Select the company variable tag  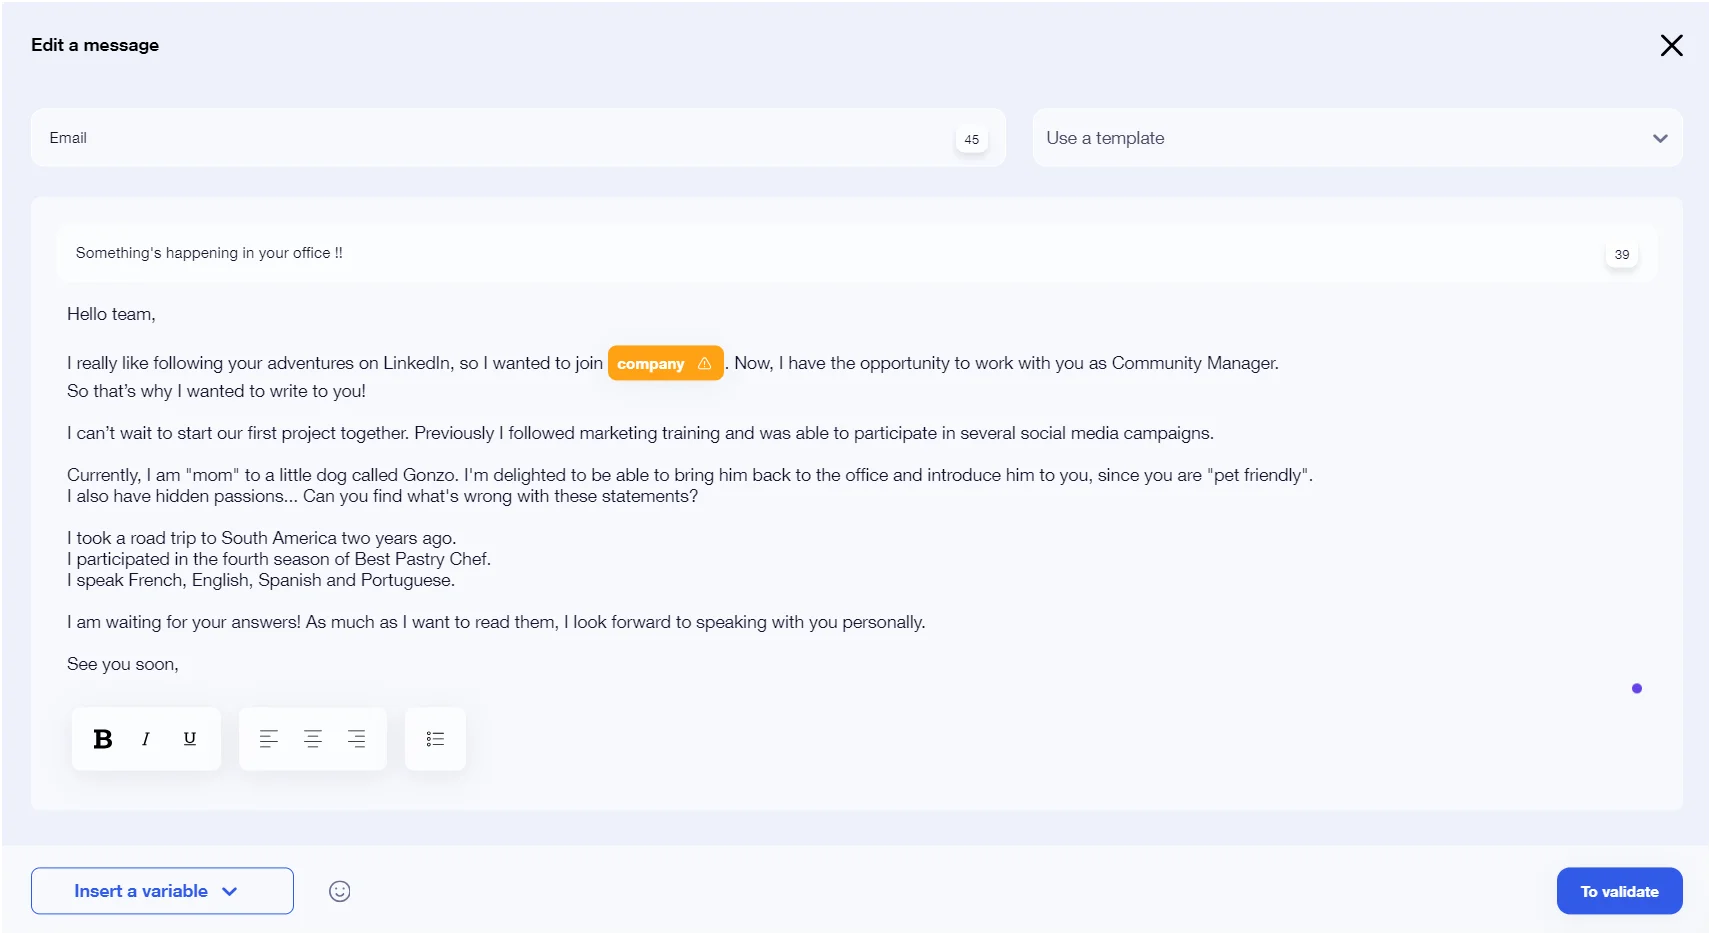tap(665, 364)
